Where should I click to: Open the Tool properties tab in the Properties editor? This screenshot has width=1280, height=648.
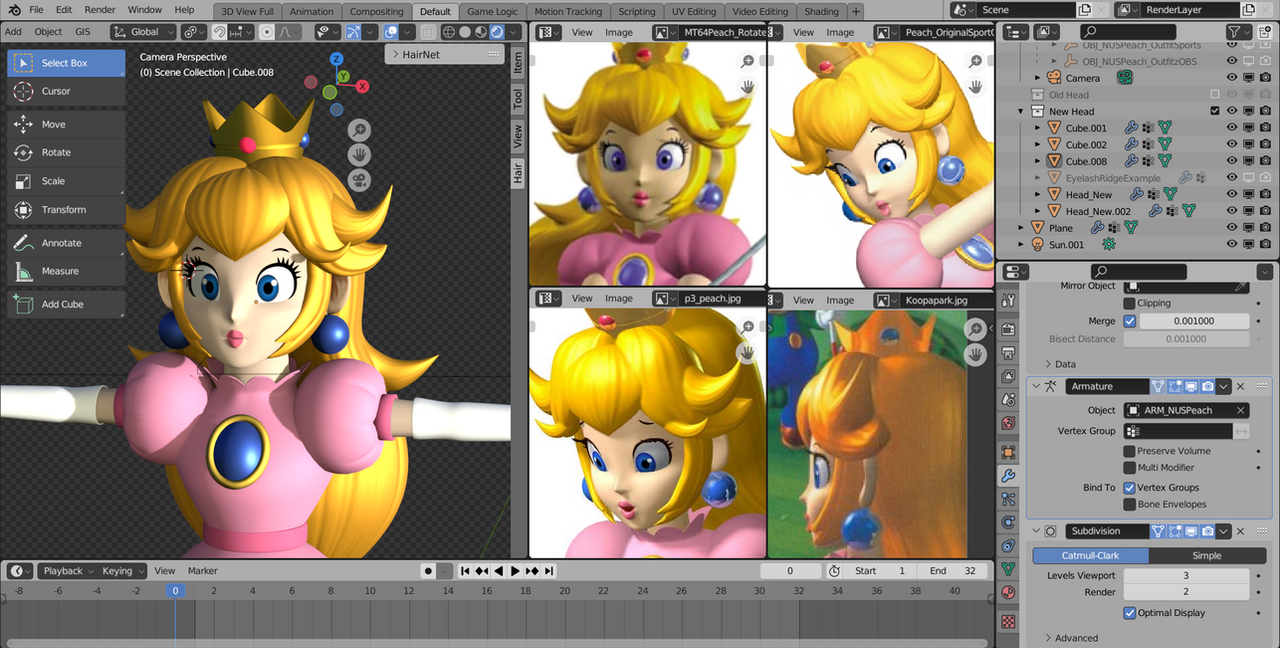[1008, 301]
